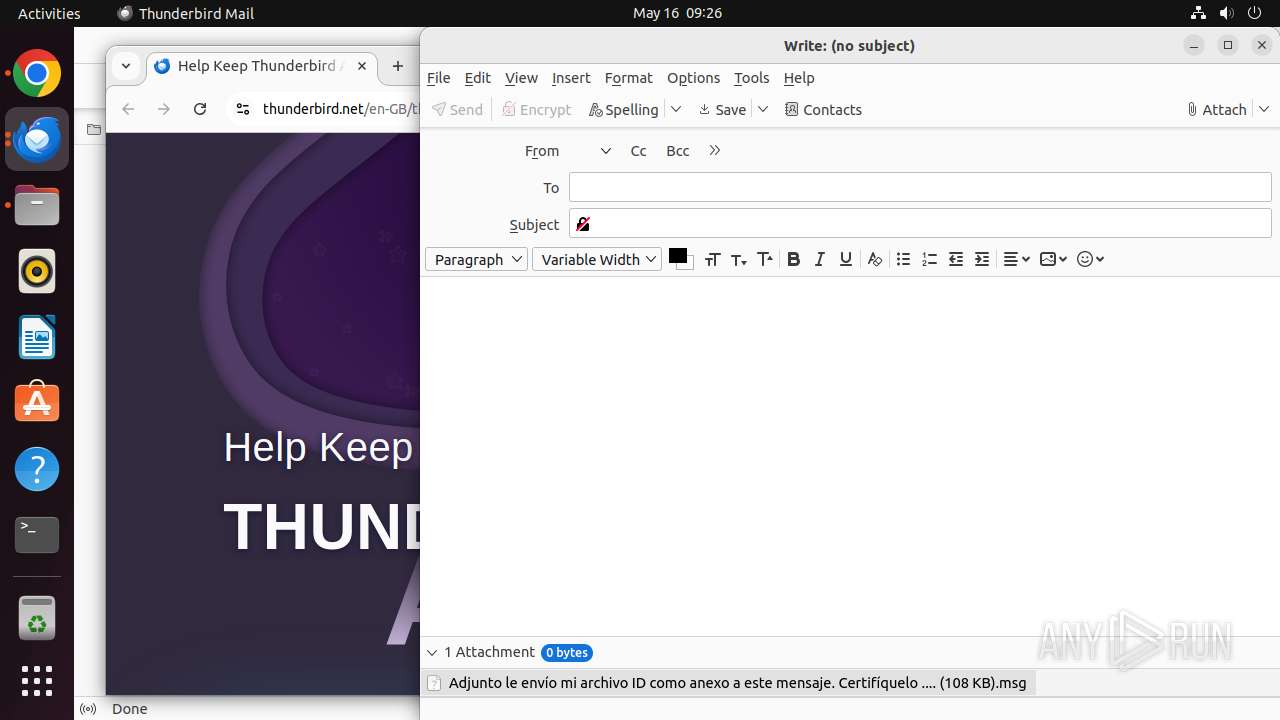Open Files manager from the dock
The width and height of the screenshot is (1280, 720).
pos(37,205)
